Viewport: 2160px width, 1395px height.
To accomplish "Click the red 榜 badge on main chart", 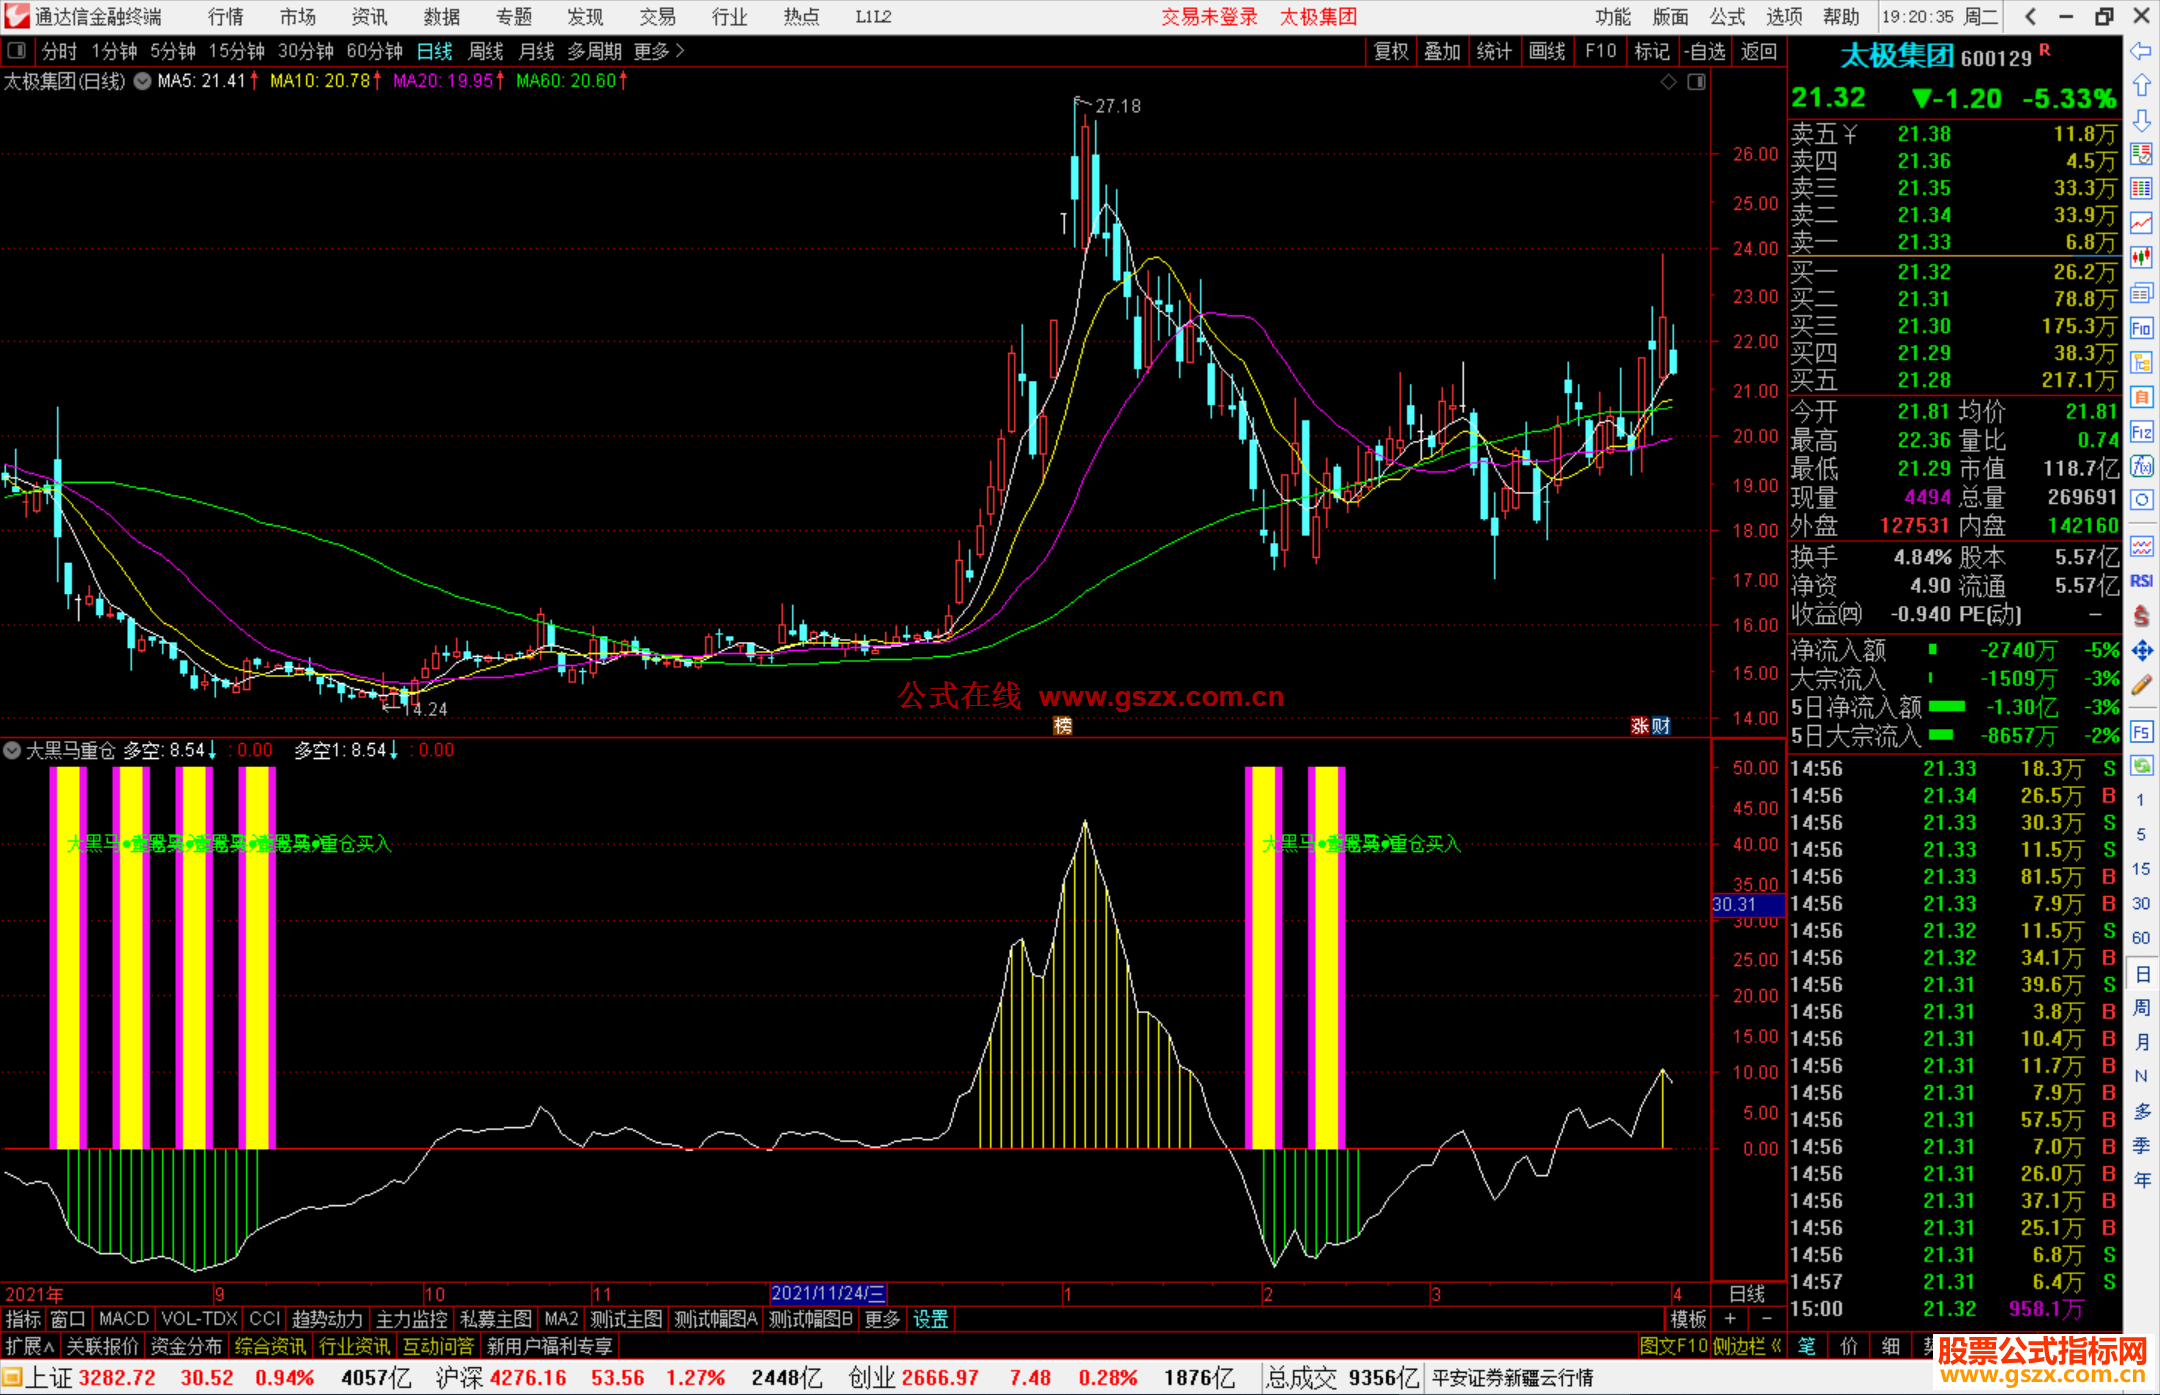I will click(1063, 726).
